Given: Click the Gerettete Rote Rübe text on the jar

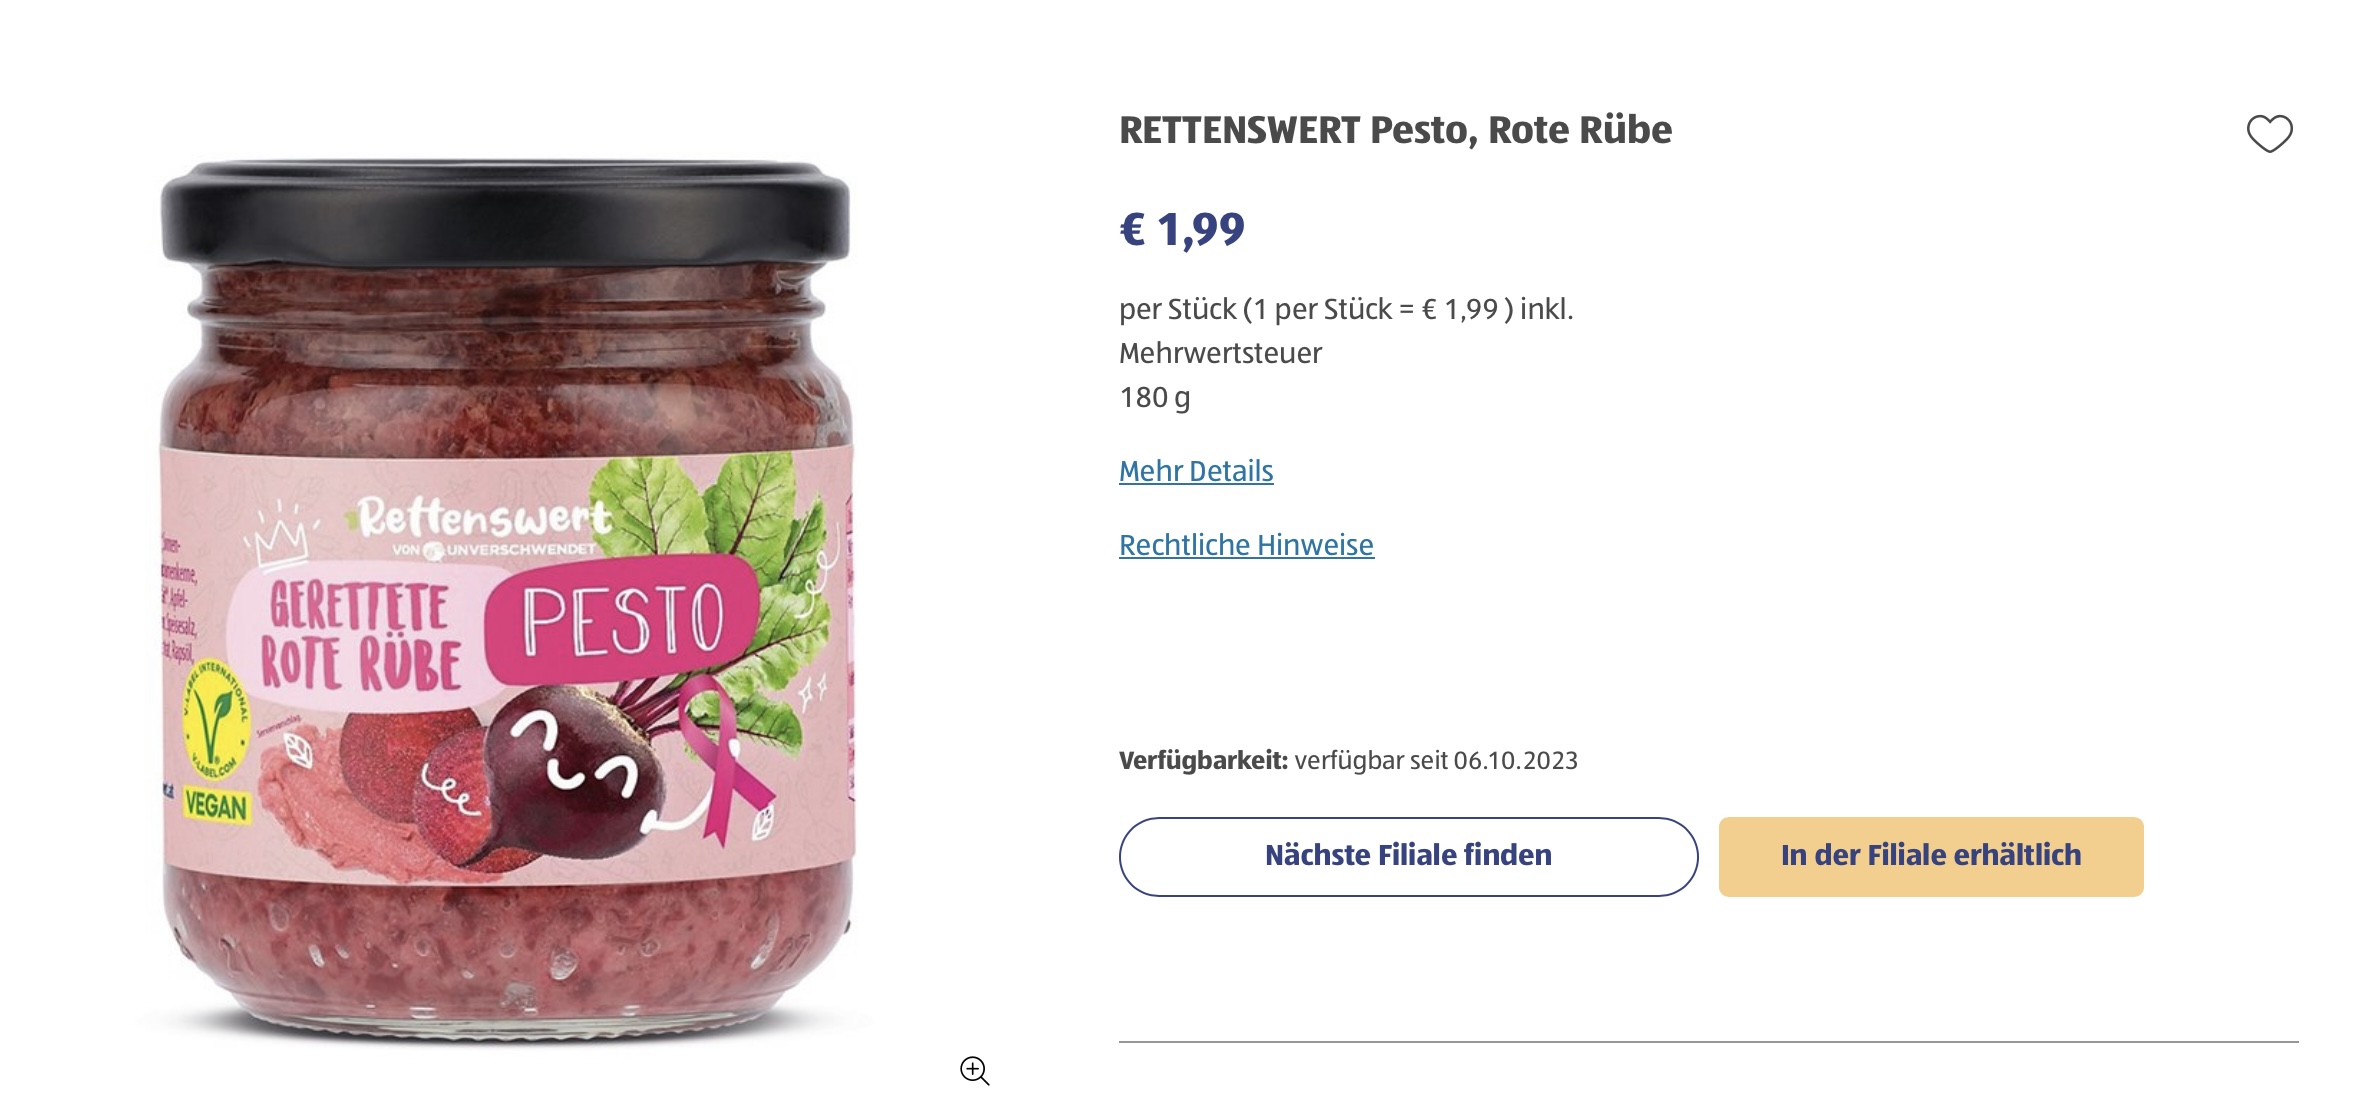Looking at the screenshot, I should (x=360, y=636).
